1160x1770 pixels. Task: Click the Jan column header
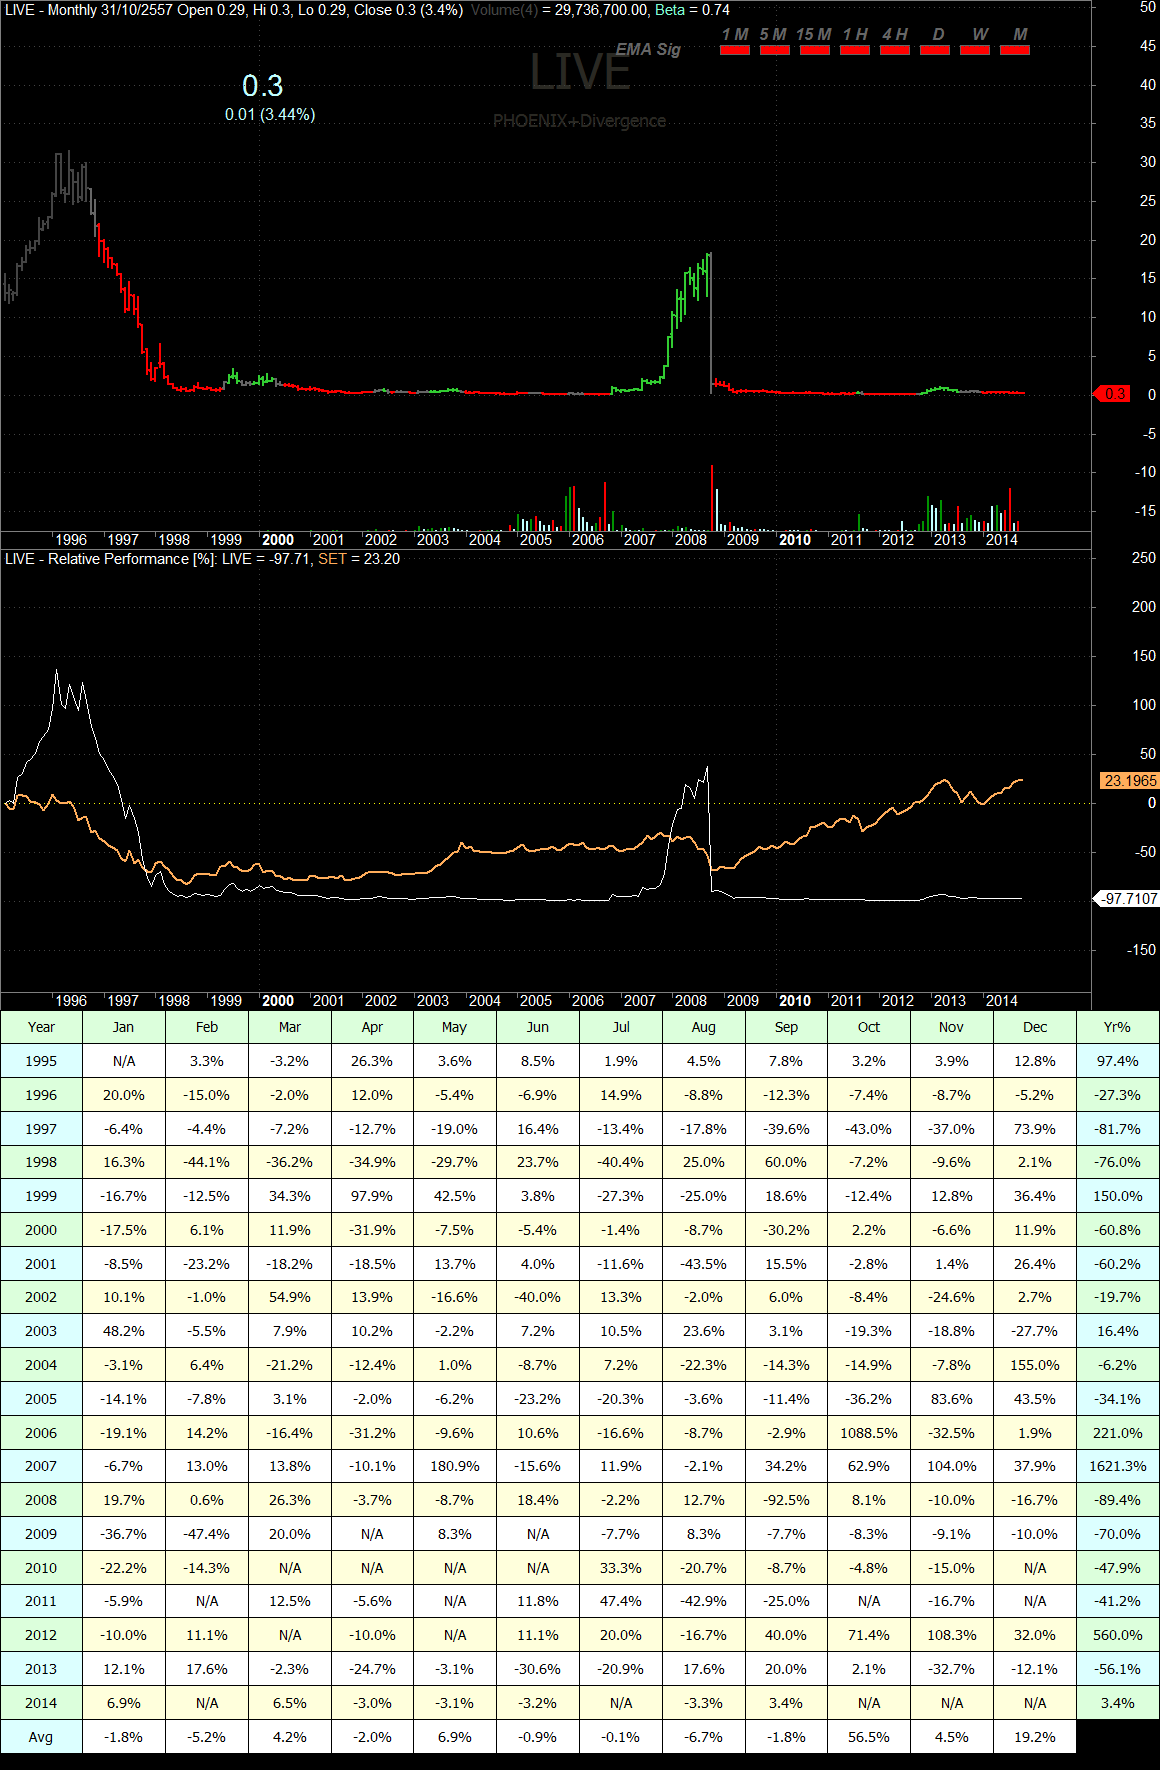click(x=123, y=1027)
